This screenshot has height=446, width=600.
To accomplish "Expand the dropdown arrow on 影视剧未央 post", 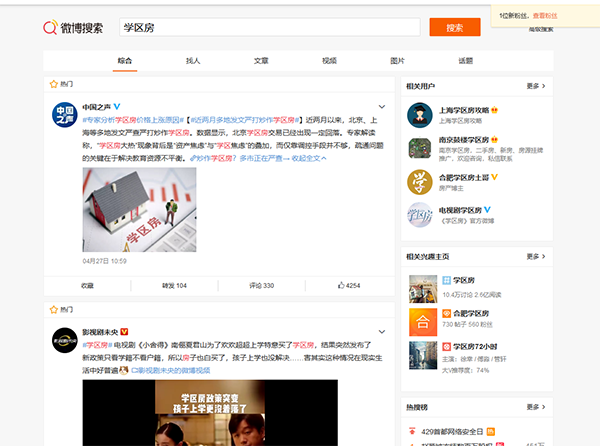I will tap(382, 332).
